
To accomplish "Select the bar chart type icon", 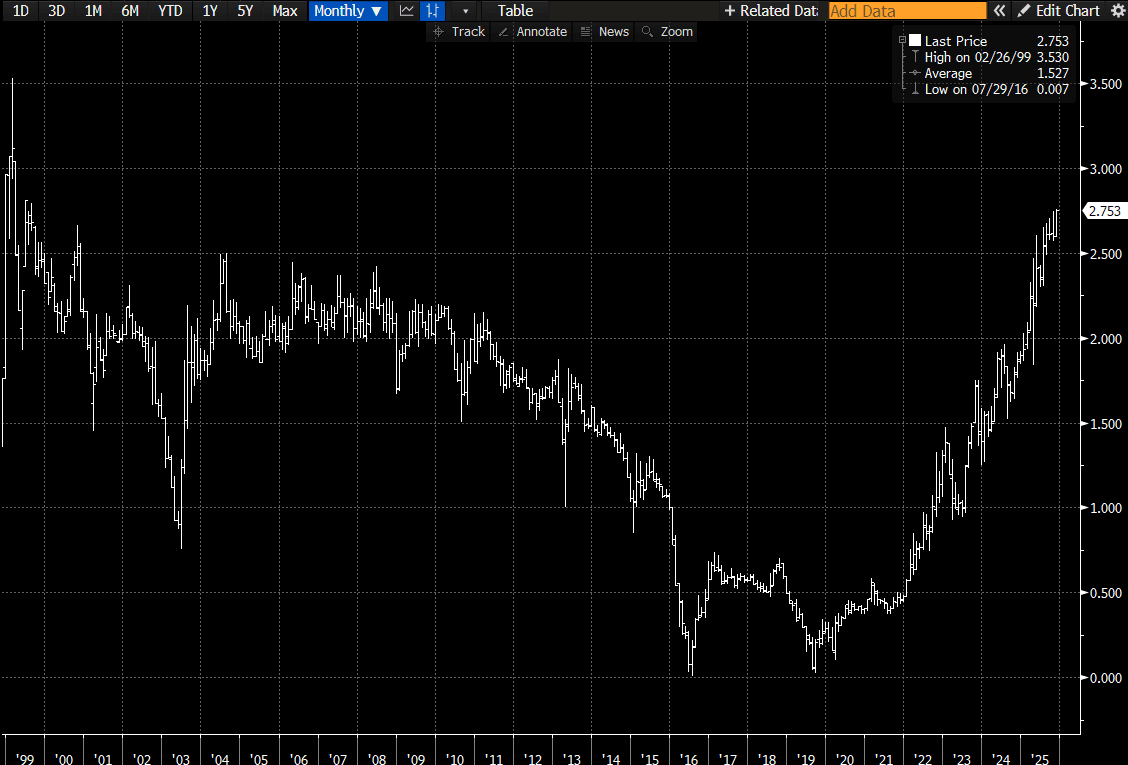I will coord(431,11).
